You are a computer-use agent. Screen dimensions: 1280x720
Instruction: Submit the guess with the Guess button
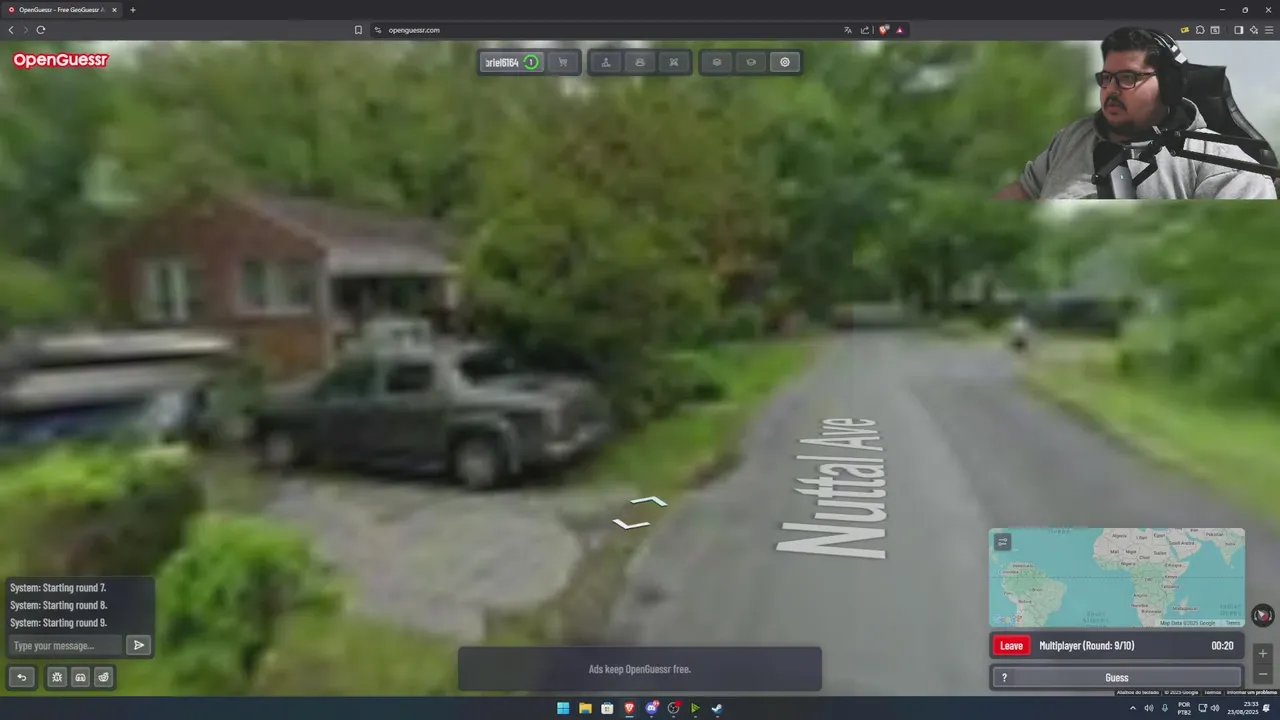1117,677
